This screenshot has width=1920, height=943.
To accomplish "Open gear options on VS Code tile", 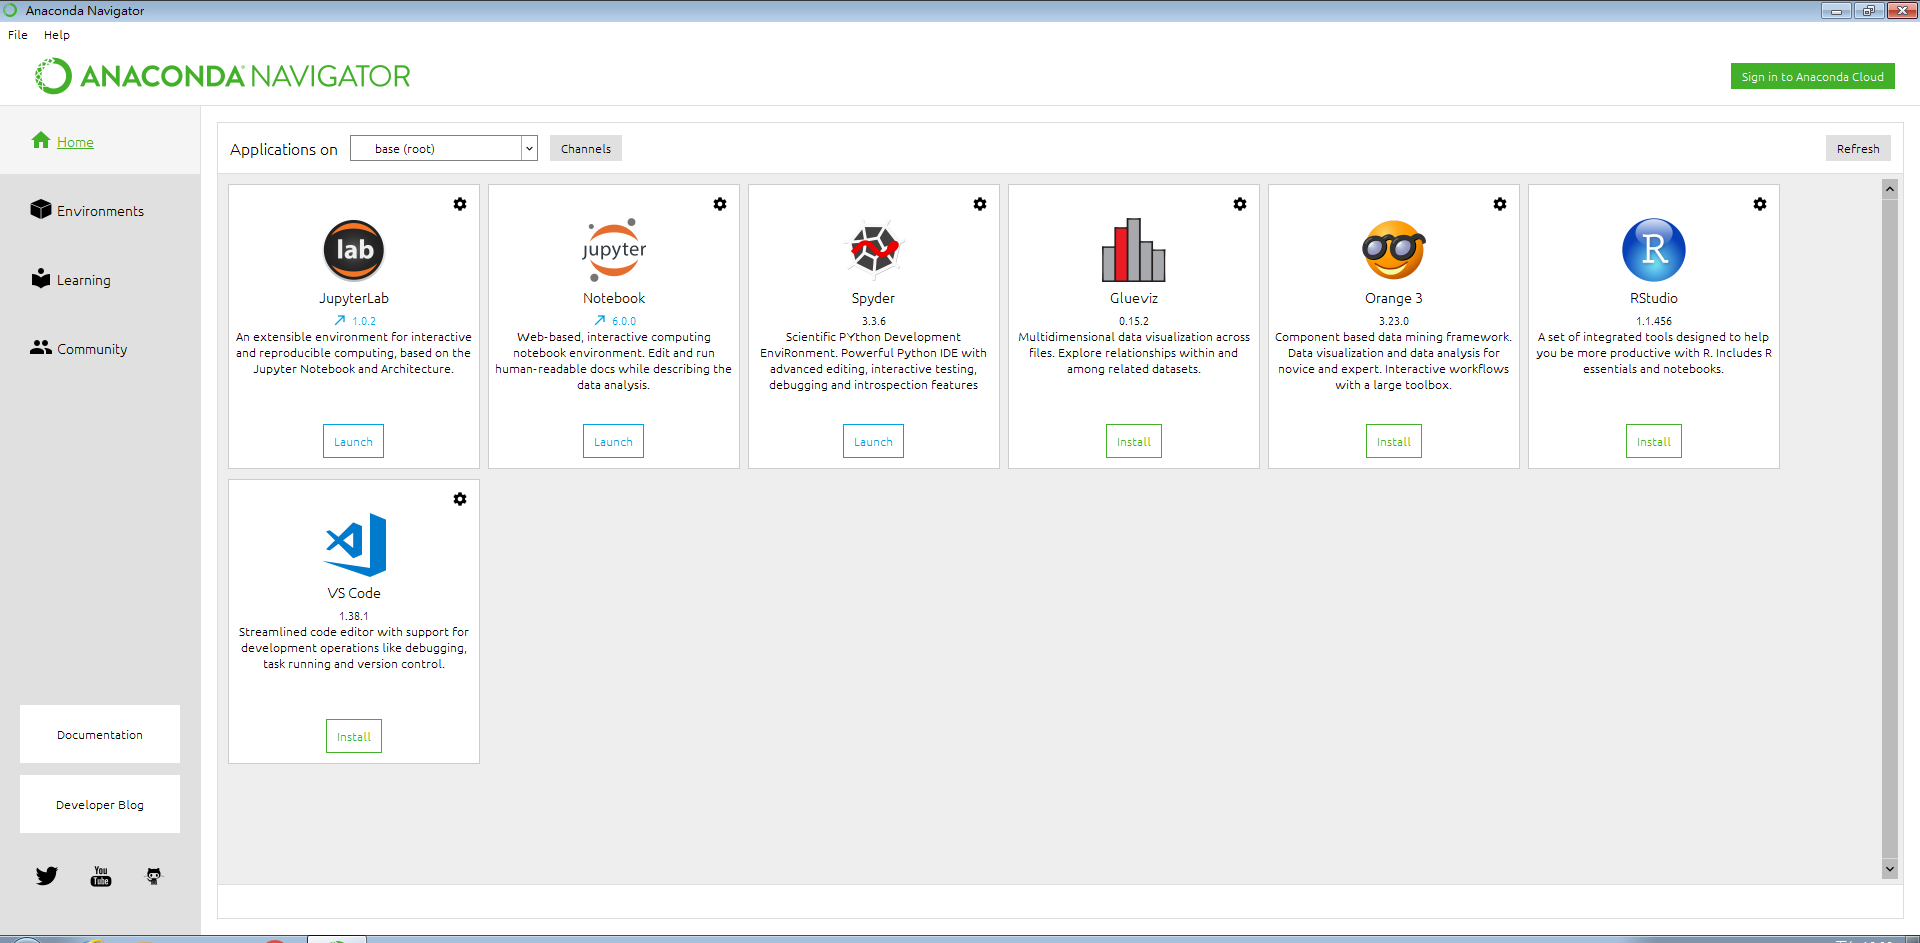I will pyautogui.click(x=460, y=499).
